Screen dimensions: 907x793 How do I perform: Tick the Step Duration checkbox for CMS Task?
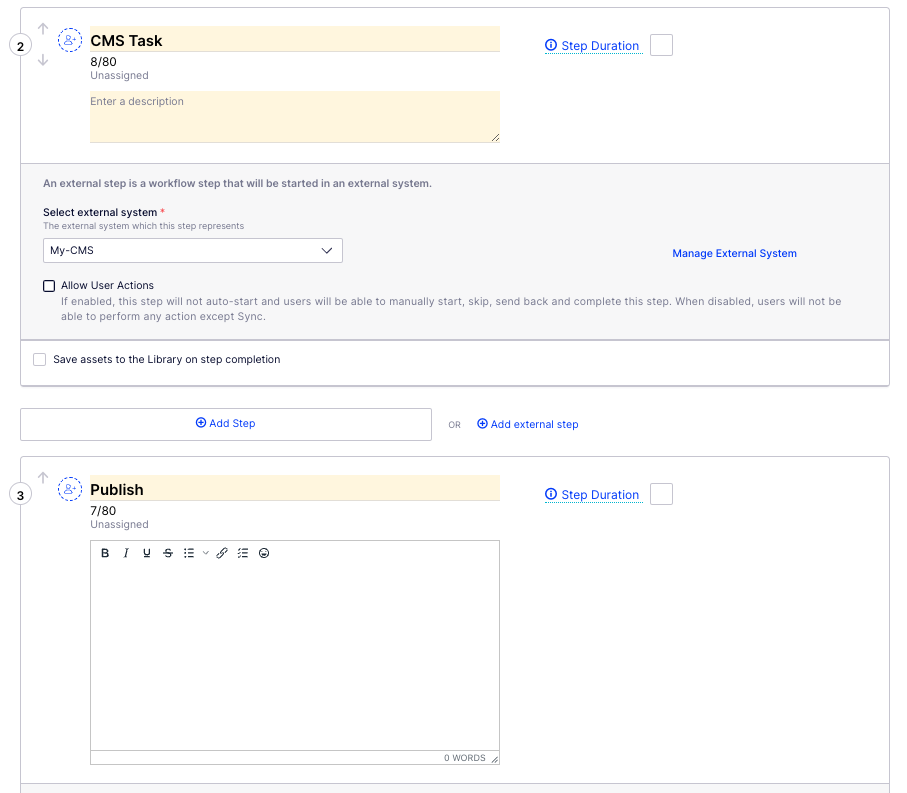coord(661,45)
